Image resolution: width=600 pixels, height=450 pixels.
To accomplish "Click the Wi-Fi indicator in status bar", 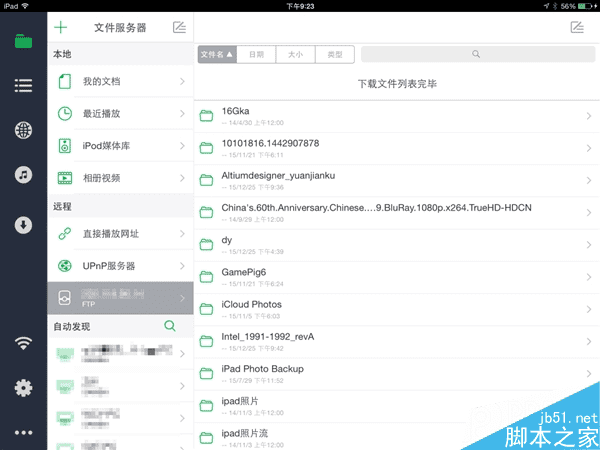I will tap(25, 6).
